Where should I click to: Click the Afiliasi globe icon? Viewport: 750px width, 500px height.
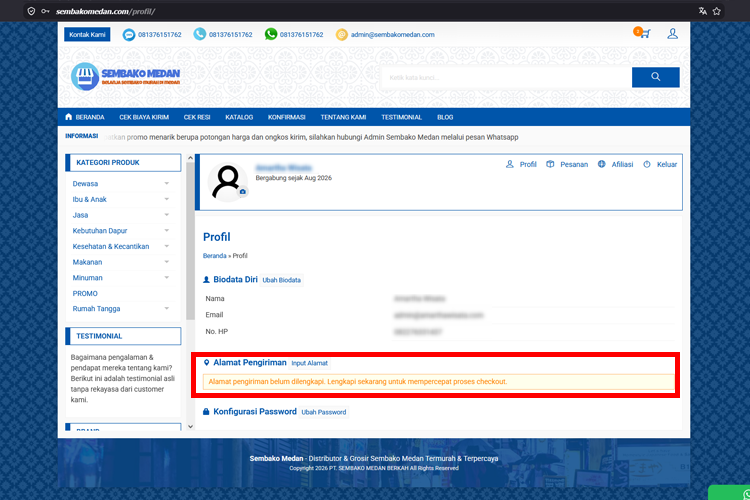coord(601,164)
